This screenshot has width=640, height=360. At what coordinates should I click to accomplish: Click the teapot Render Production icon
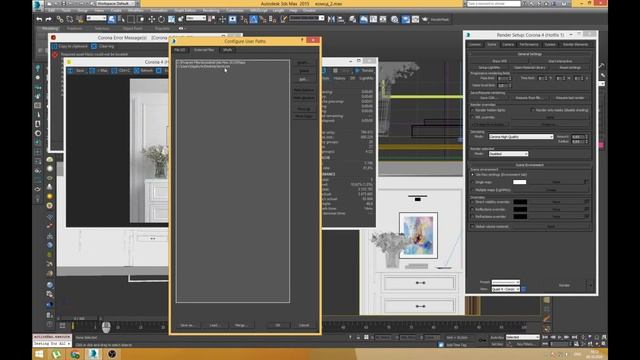[425, 19]
